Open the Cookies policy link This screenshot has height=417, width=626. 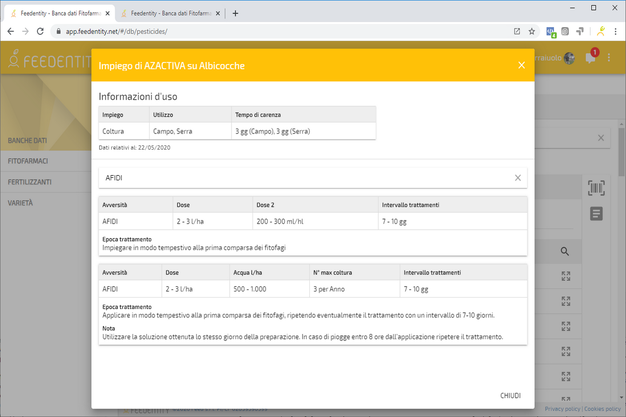(602, 410)
